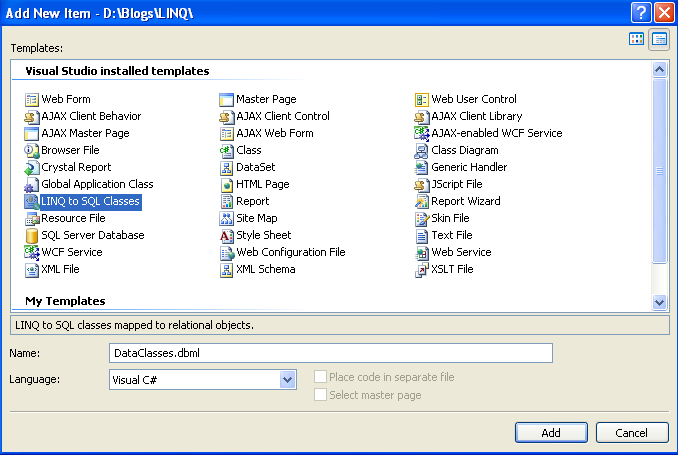Click the LINQ to SQL Classes icon
Image resolution: width=679 pixels, height=455 pixels.
pos(31,201)
